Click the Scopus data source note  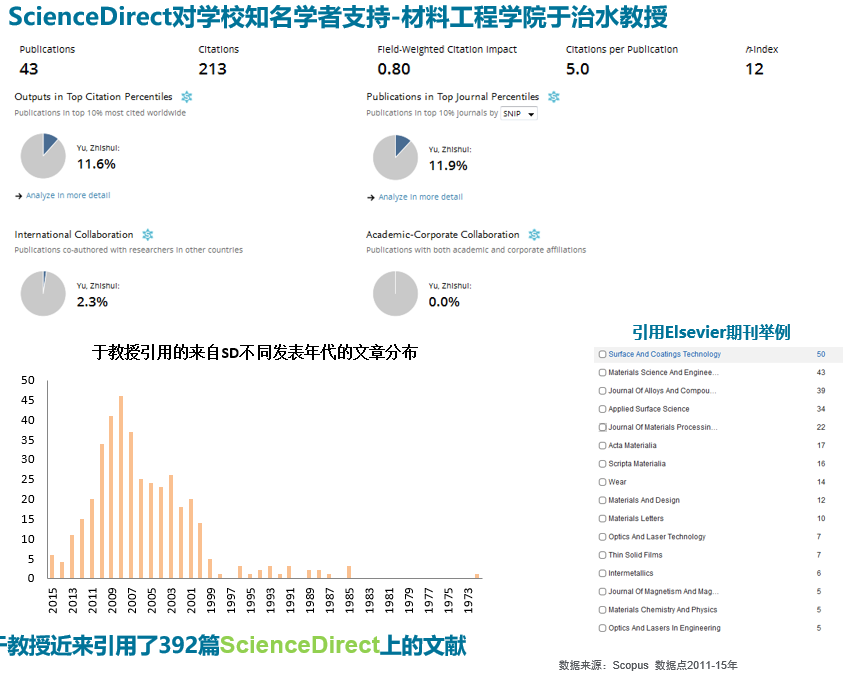click(648, 665)
